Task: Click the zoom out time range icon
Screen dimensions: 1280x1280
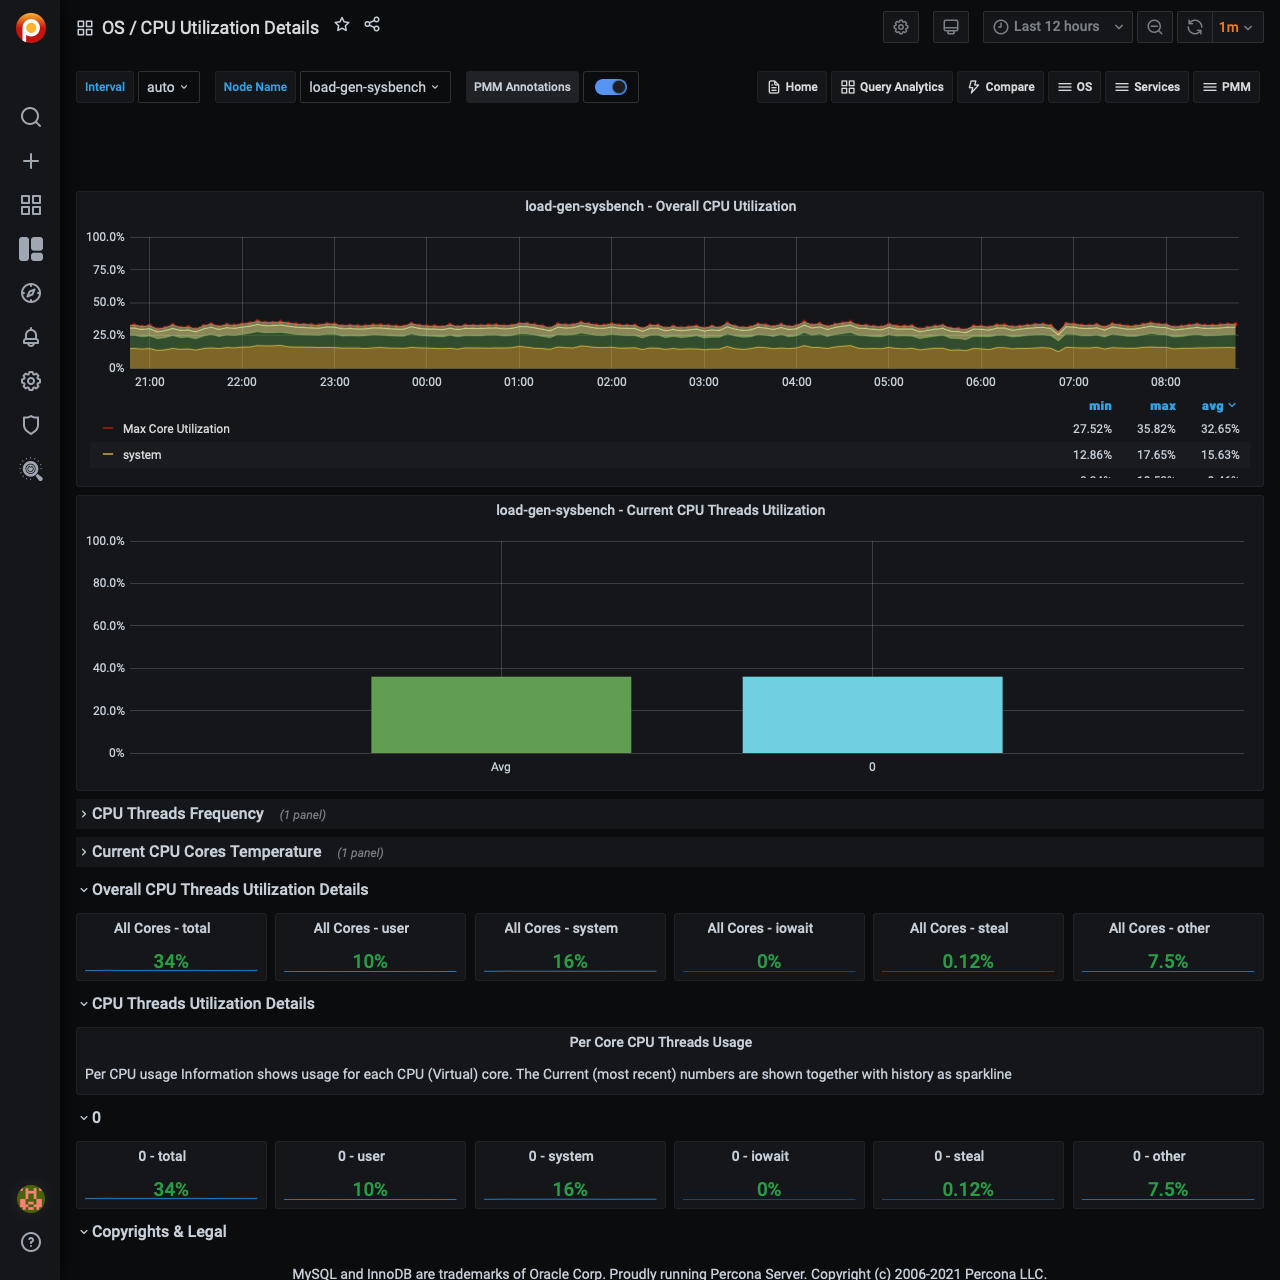Action: point(1155,27)
